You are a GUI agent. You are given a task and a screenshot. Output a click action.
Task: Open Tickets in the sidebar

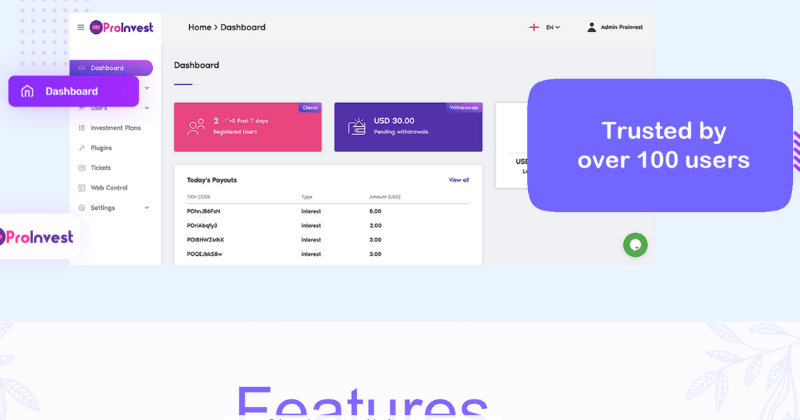[x=101, y=168]
